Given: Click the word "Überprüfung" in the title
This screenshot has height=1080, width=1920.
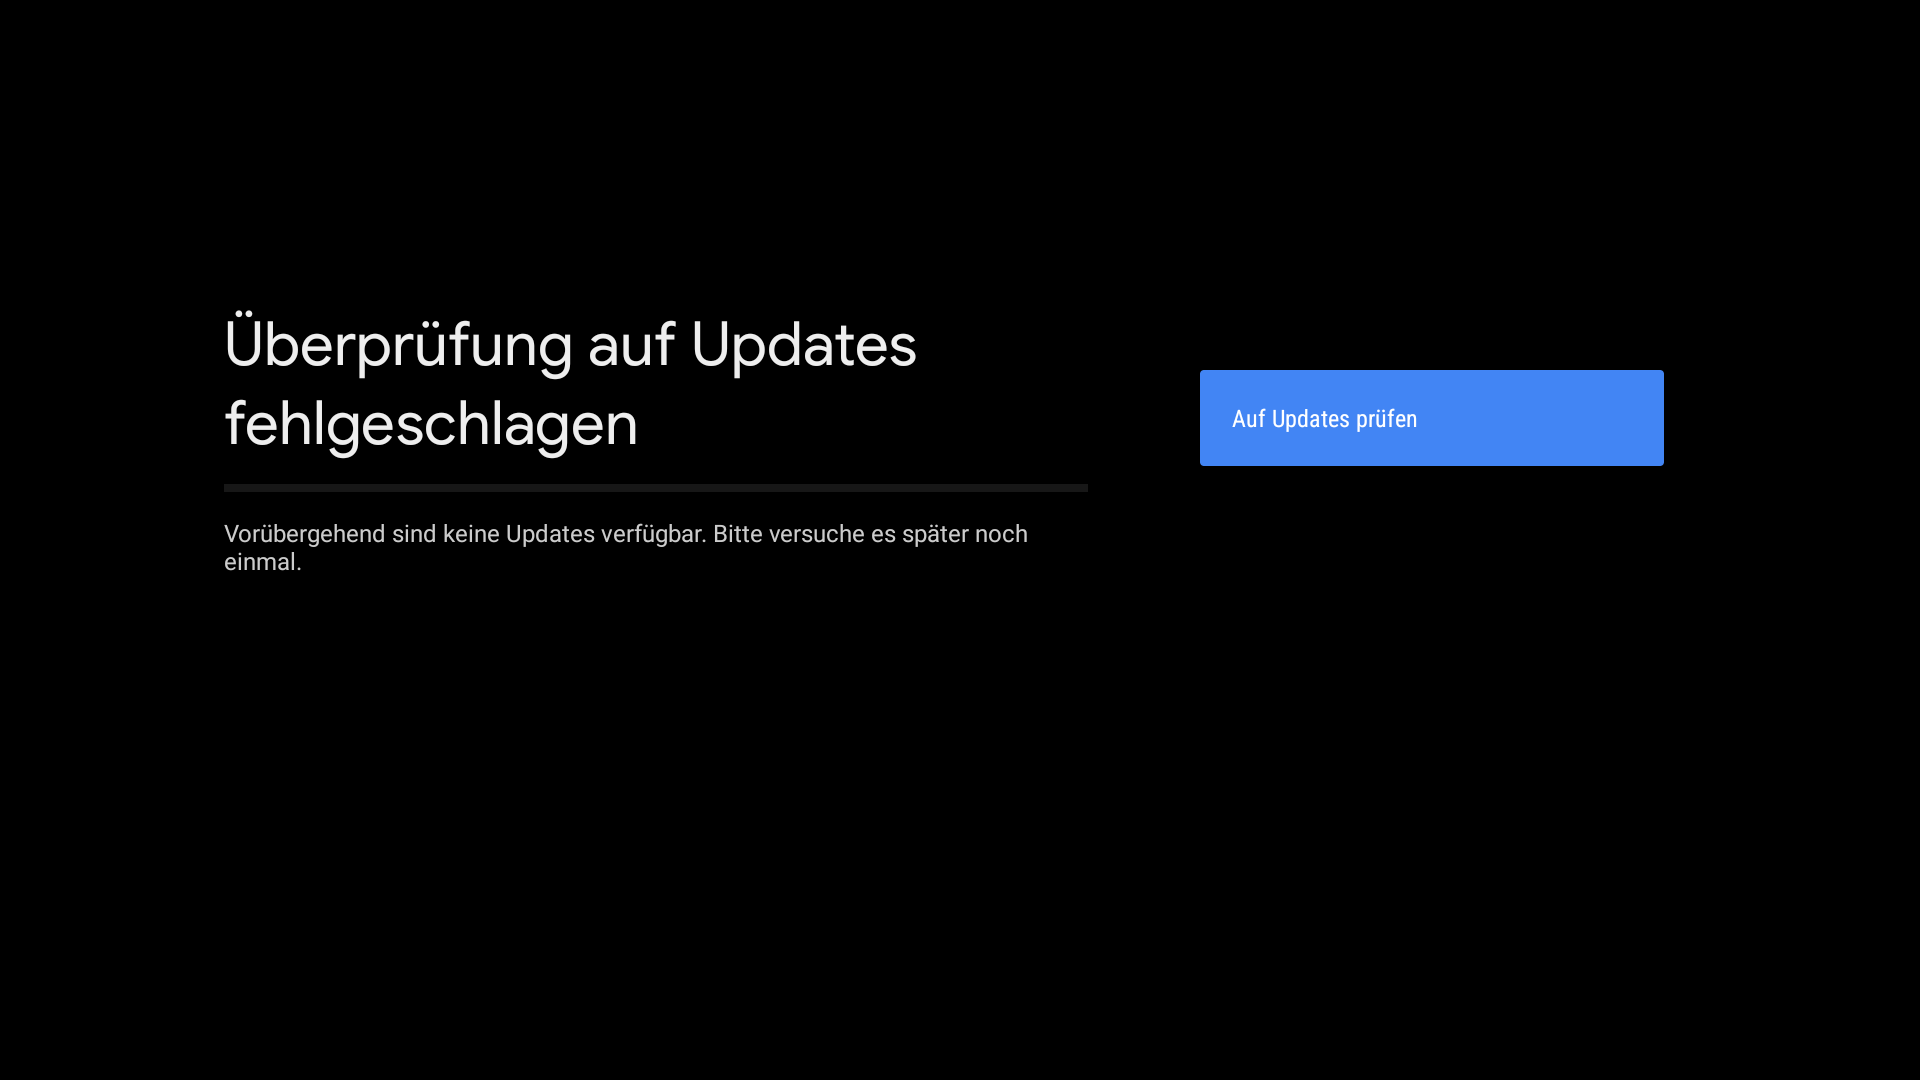Looking at the screenshot, I should coord(398,345).
